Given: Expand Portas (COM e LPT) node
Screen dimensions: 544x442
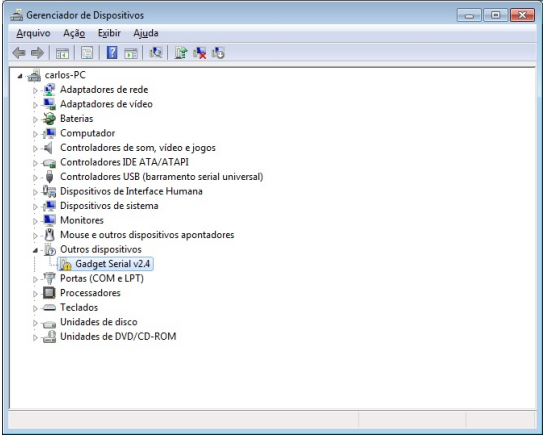Looking at the screenshot, I should click(x=35, y=279).
